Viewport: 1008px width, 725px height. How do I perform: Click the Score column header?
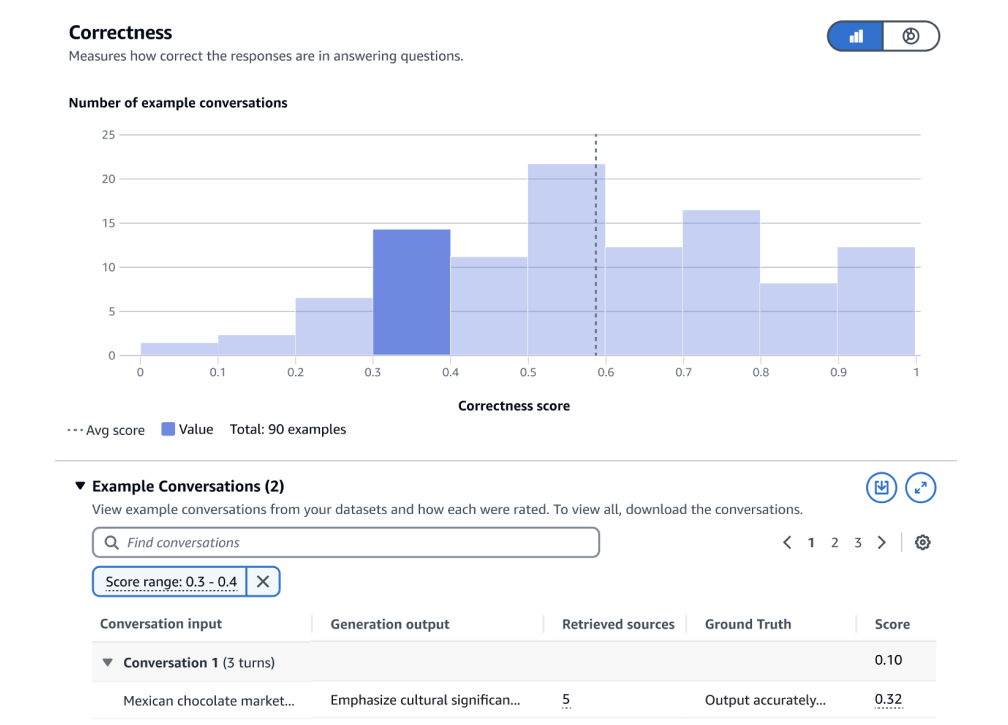coord(892,624)
